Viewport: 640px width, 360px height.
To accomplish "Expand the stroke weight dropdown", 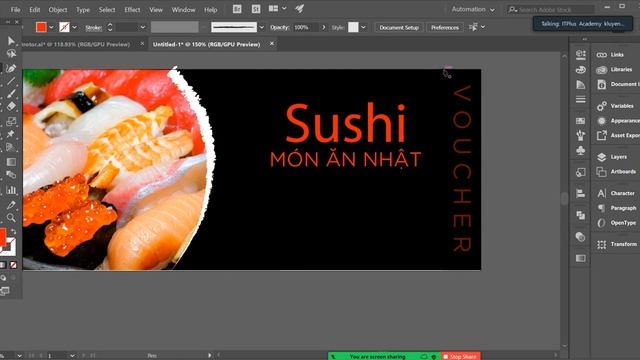I will point(142,27).
